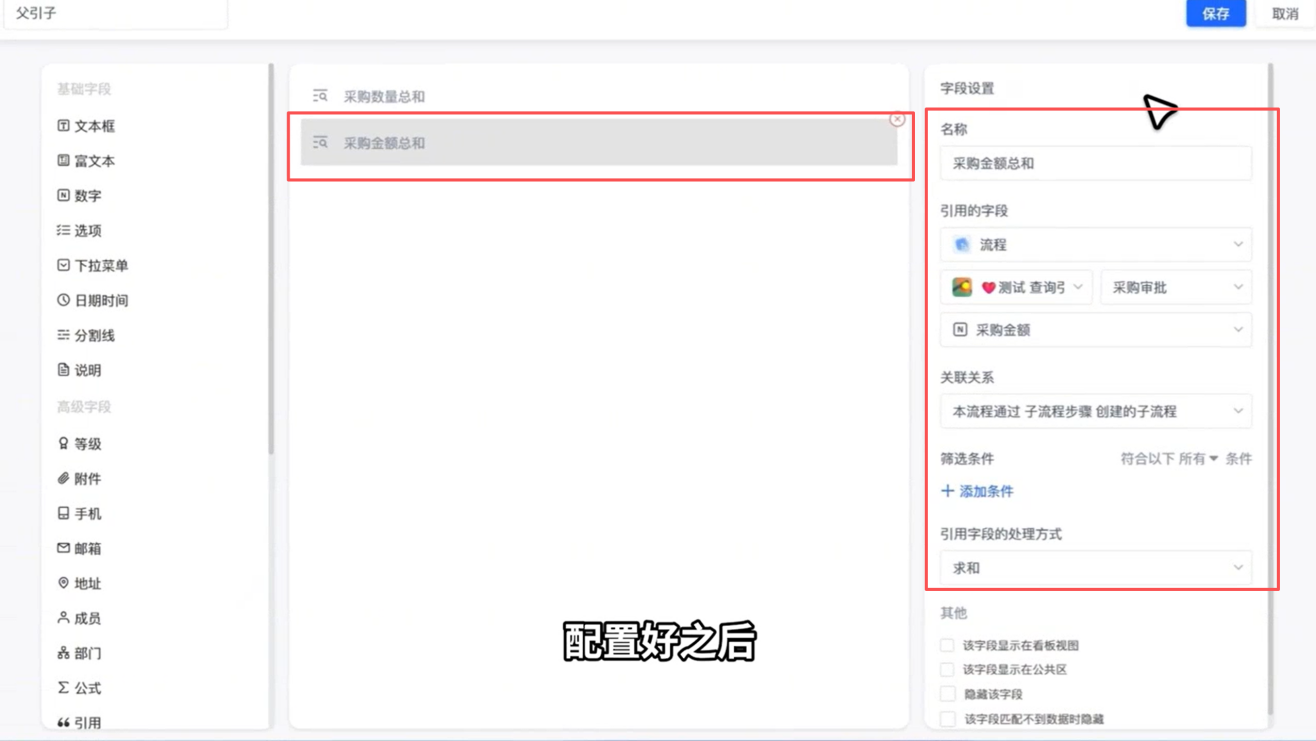Remove 采购金额总和 field with circle x
Screen dimensions: 1316x741
pyautogui.click(x=897, y=119)
